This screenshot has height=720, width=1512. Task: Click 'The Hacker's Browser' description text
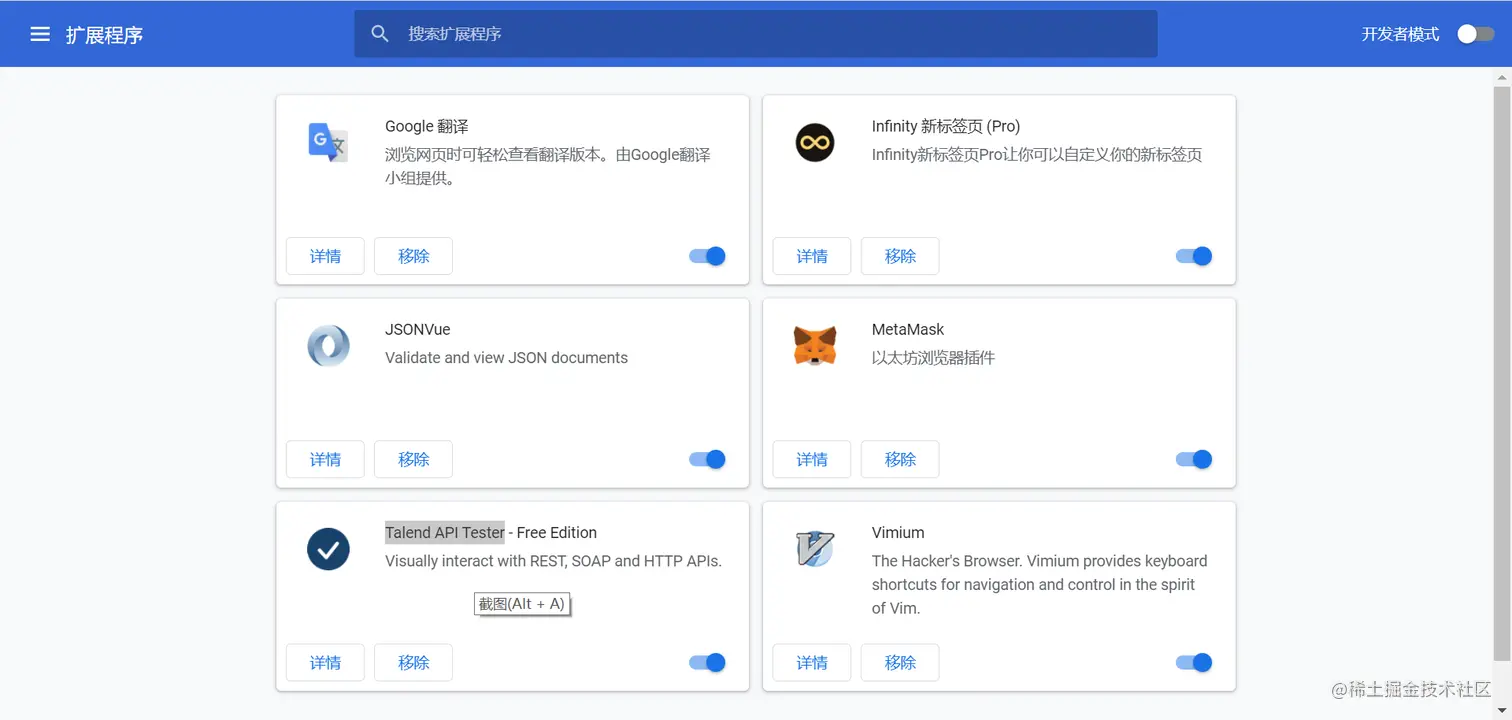pyautogui.click(x=1039, y=584)
